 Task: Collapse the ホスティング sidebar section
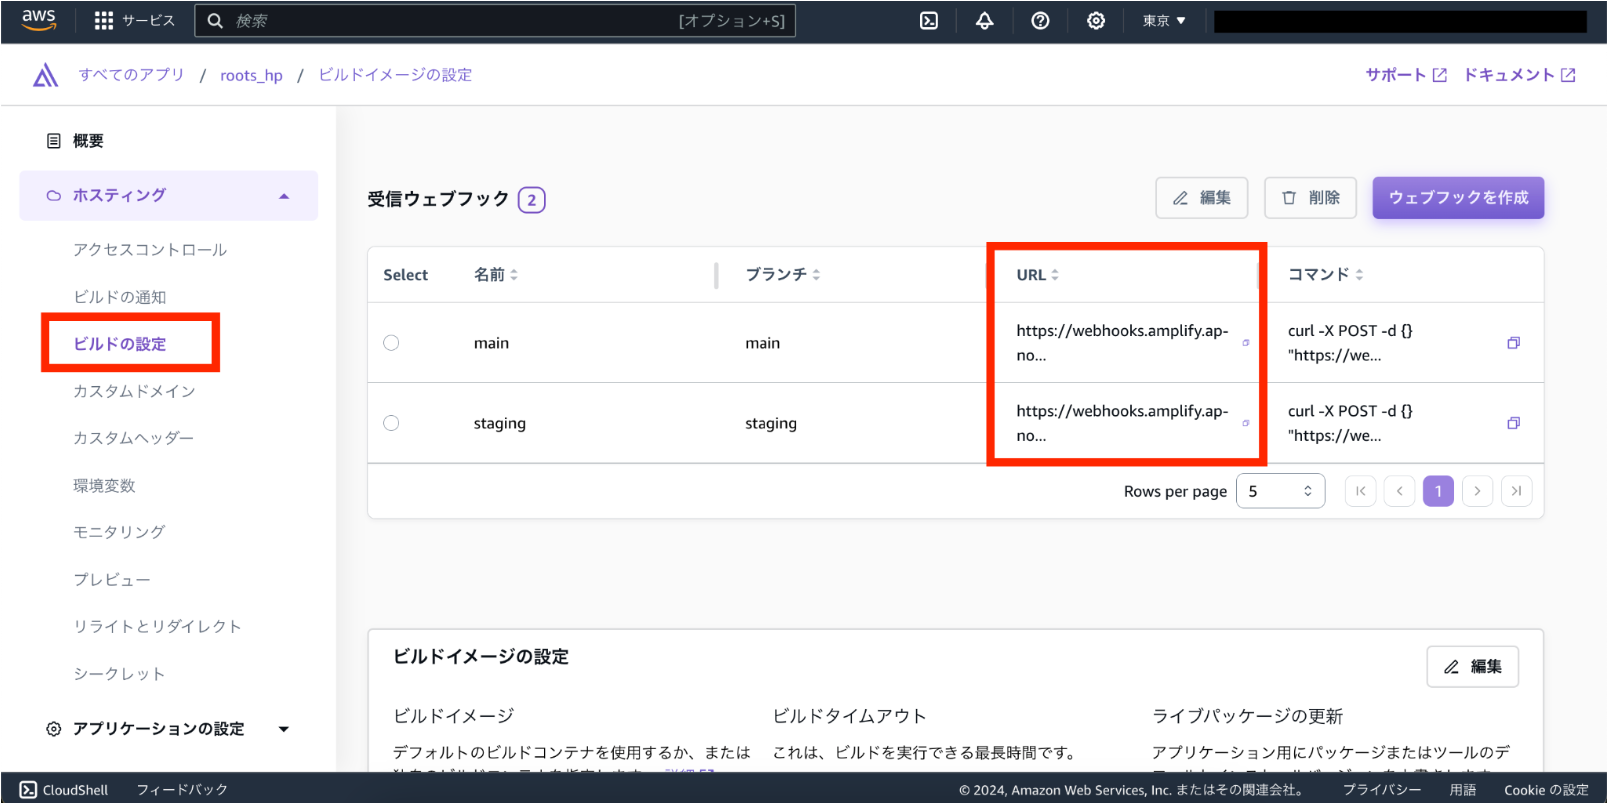pos(284,196)
